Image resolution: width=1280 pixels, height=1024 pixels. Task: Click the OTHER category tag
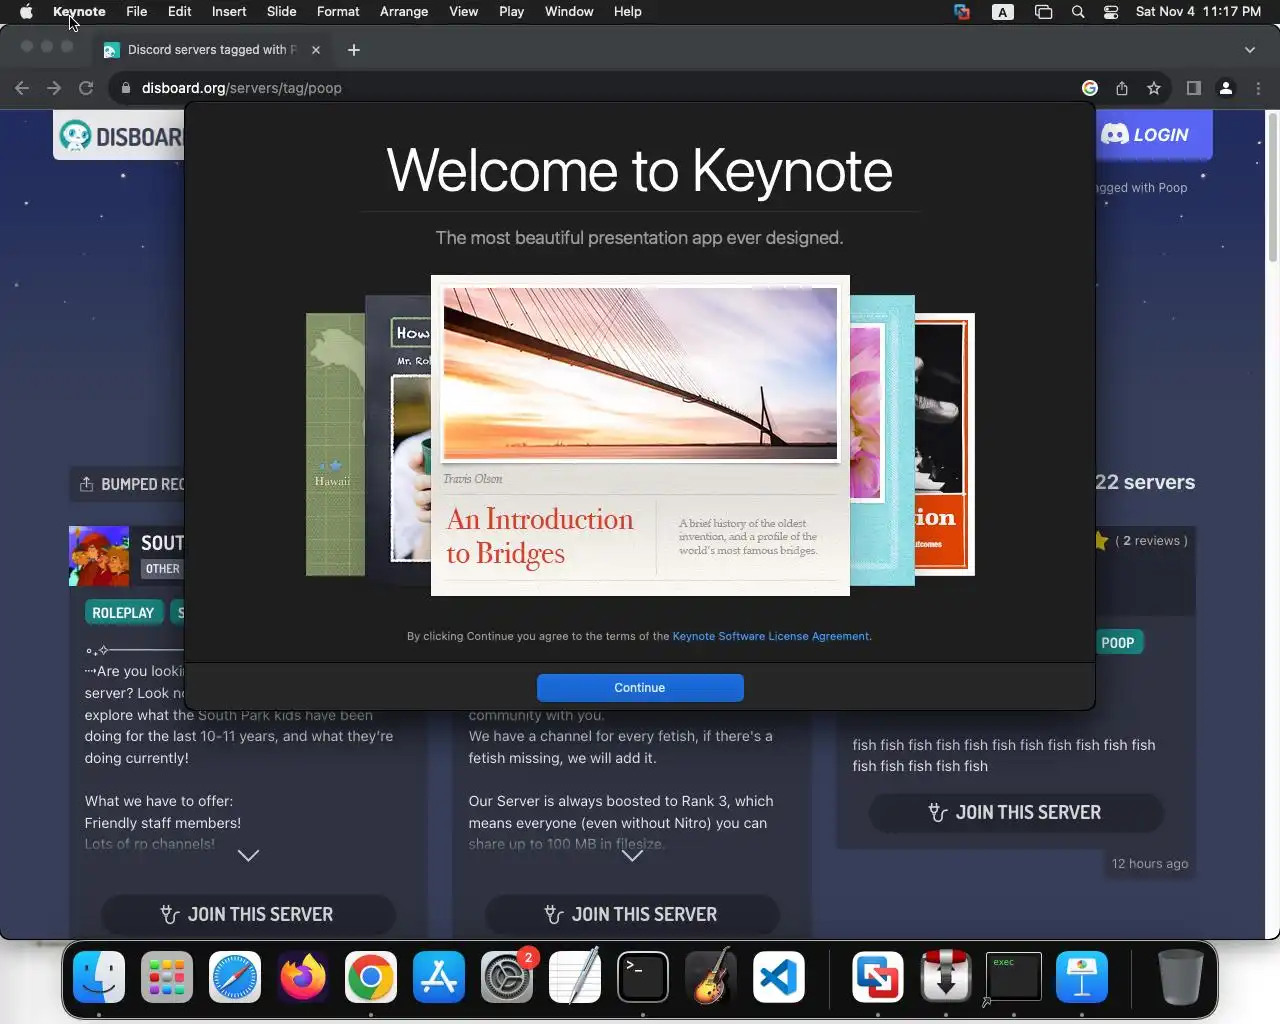(162, 568)
